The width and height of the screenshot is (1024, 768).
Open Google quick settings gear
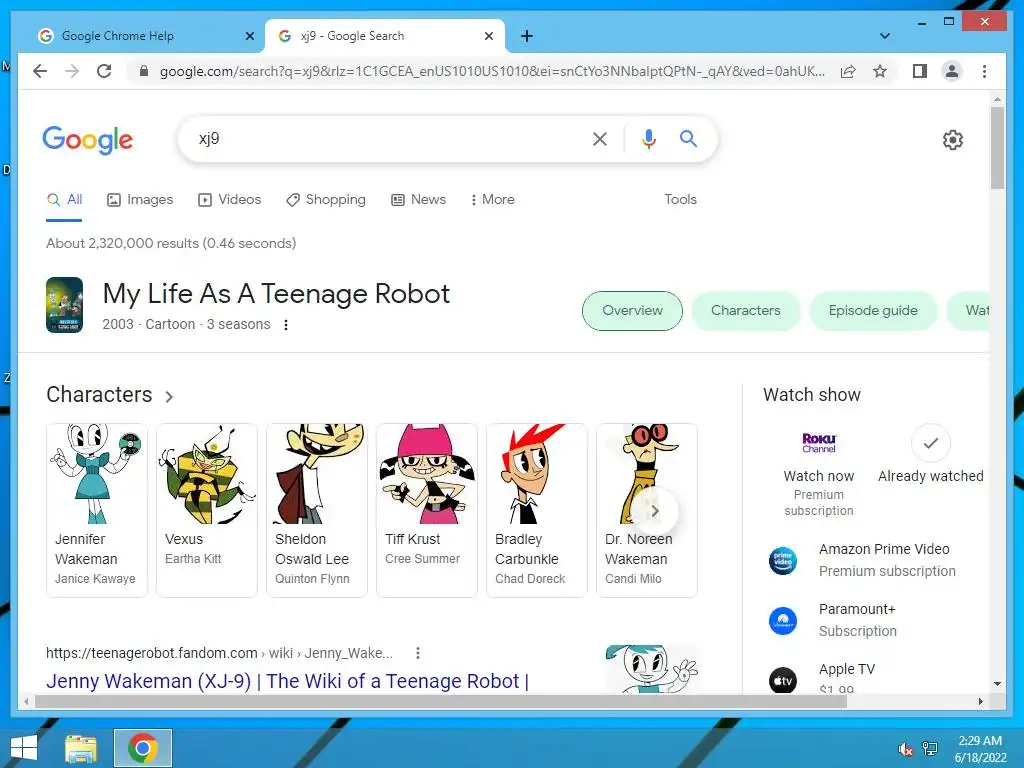coord(953,140)
